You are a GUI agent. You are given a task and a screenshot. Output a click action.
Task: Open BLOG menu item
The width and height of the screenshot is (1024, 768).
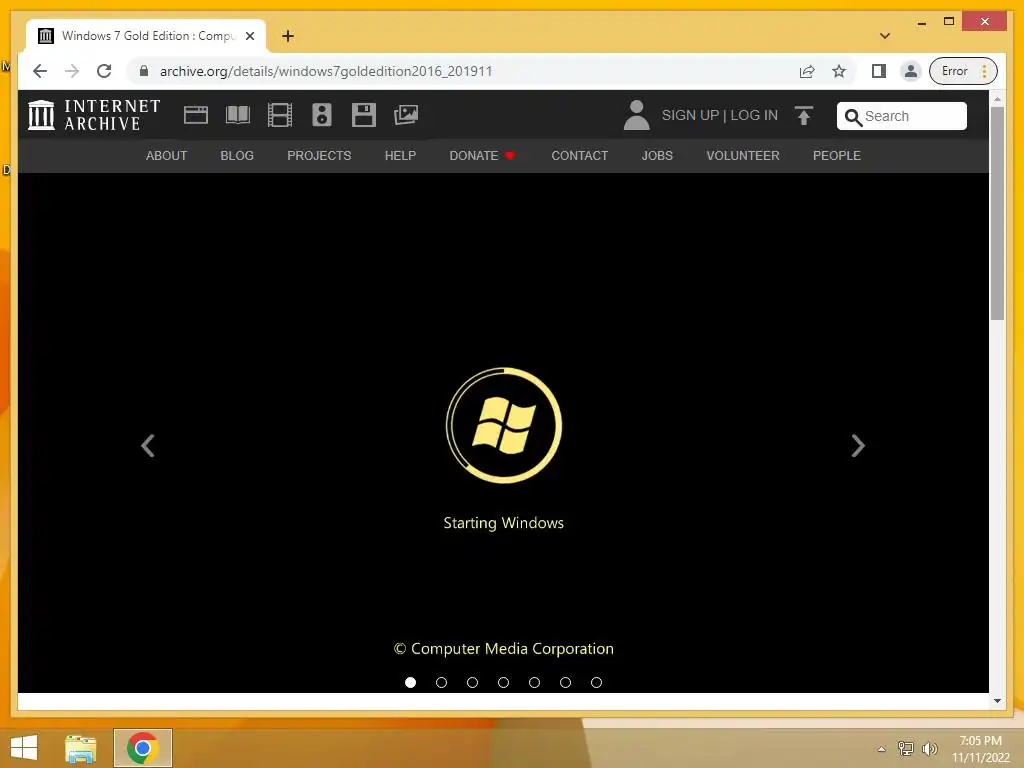237,156
